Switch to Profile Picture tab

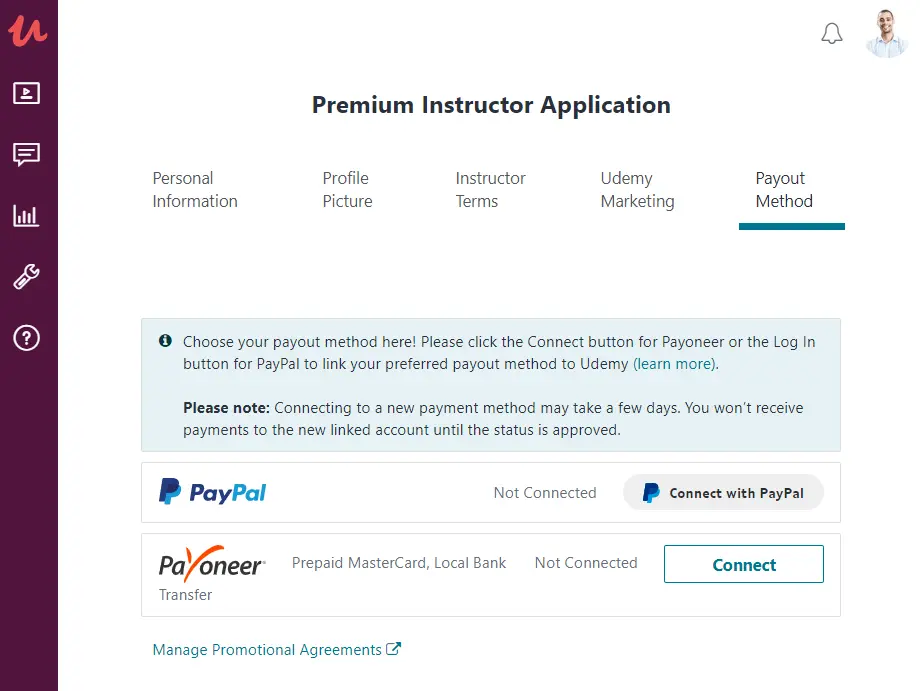tap(347, 190)
